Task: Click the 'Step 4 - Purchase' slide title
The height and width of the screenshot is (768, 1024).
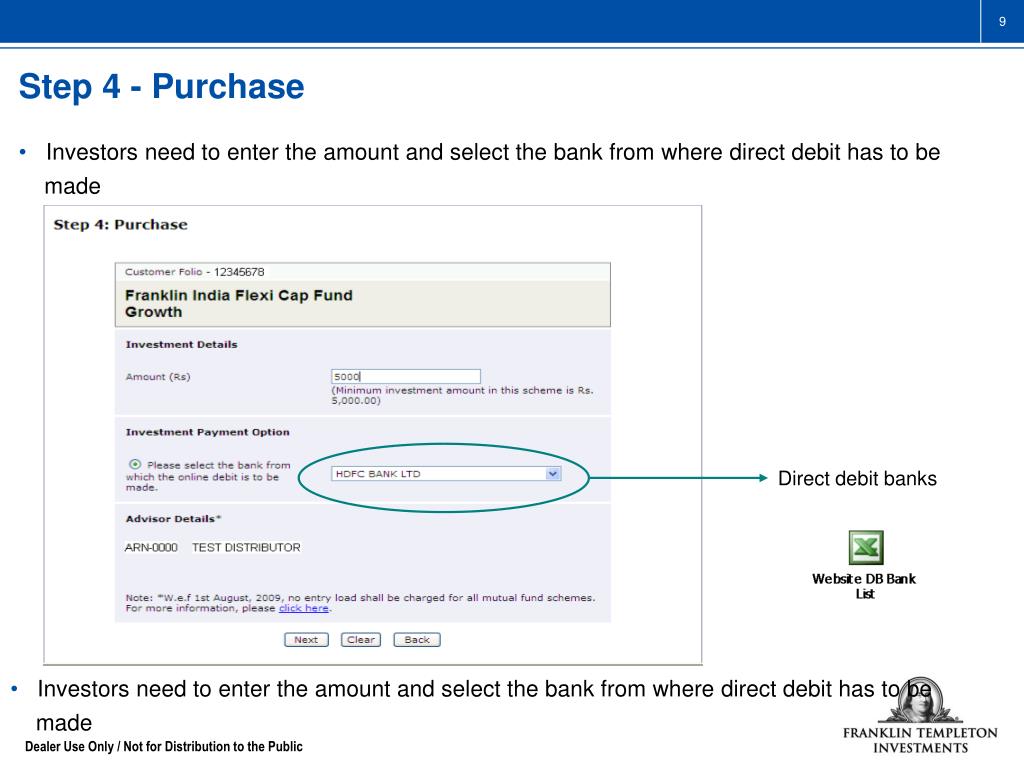Action: (x=161, y=86)
